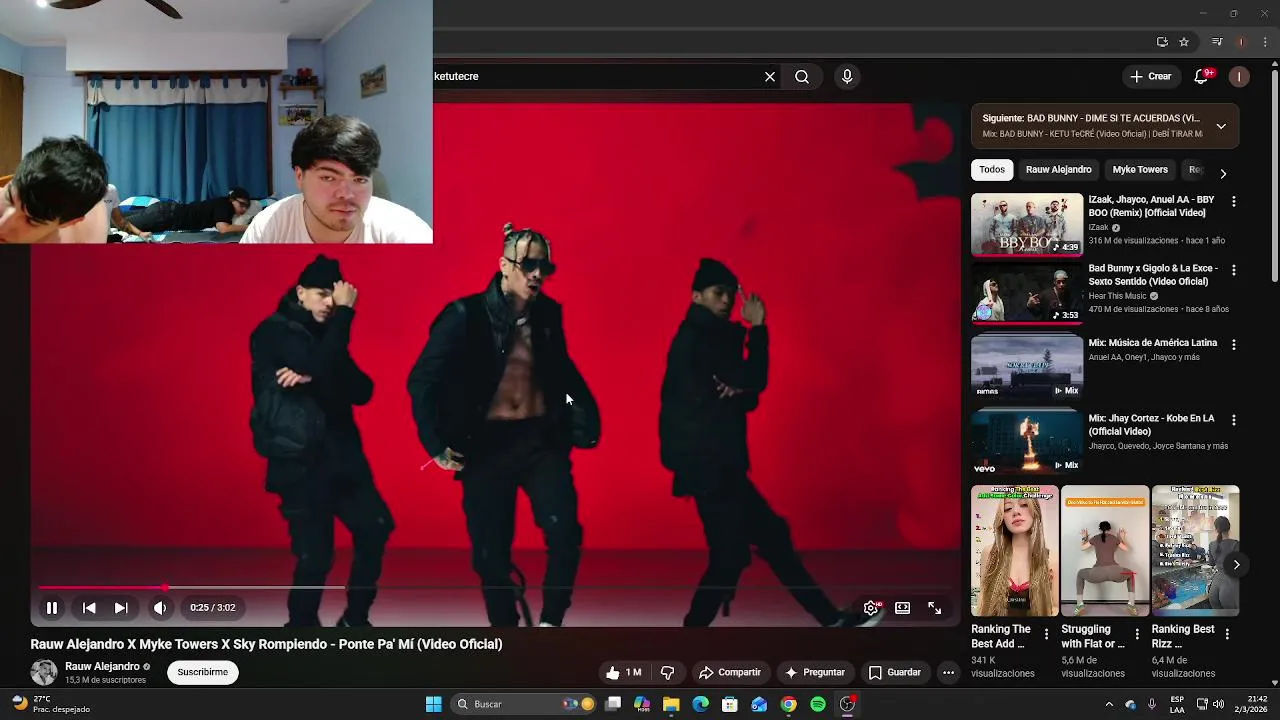
Task: Open 'Ranking The Best Add' short
Action: [x=1014, y=551]
